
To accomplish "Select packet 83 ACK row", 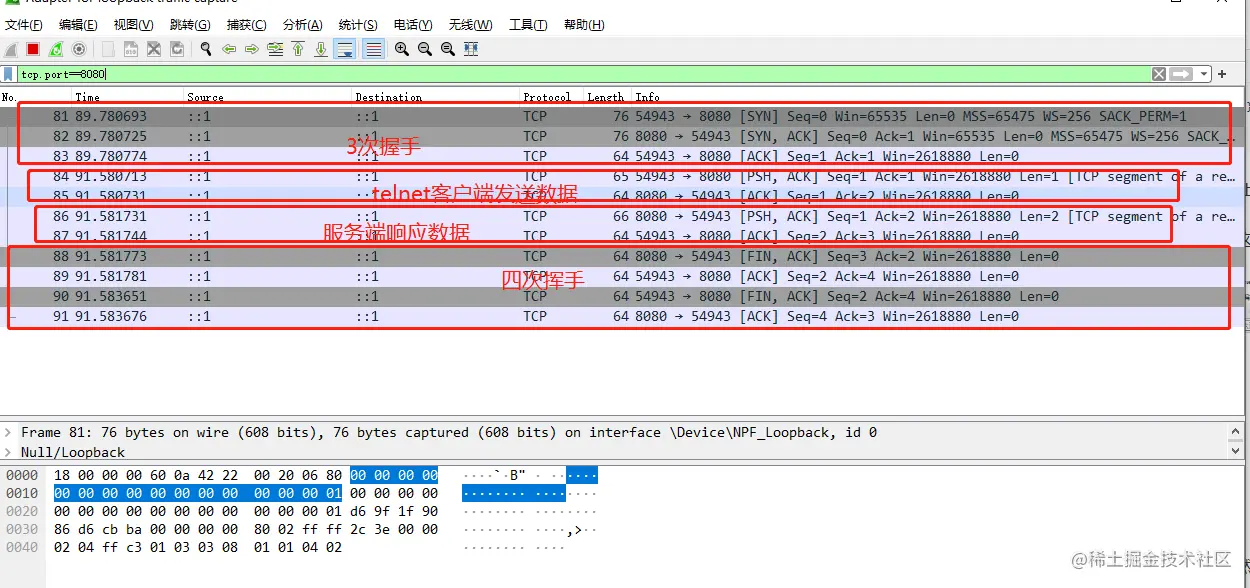I will [620, 156].
